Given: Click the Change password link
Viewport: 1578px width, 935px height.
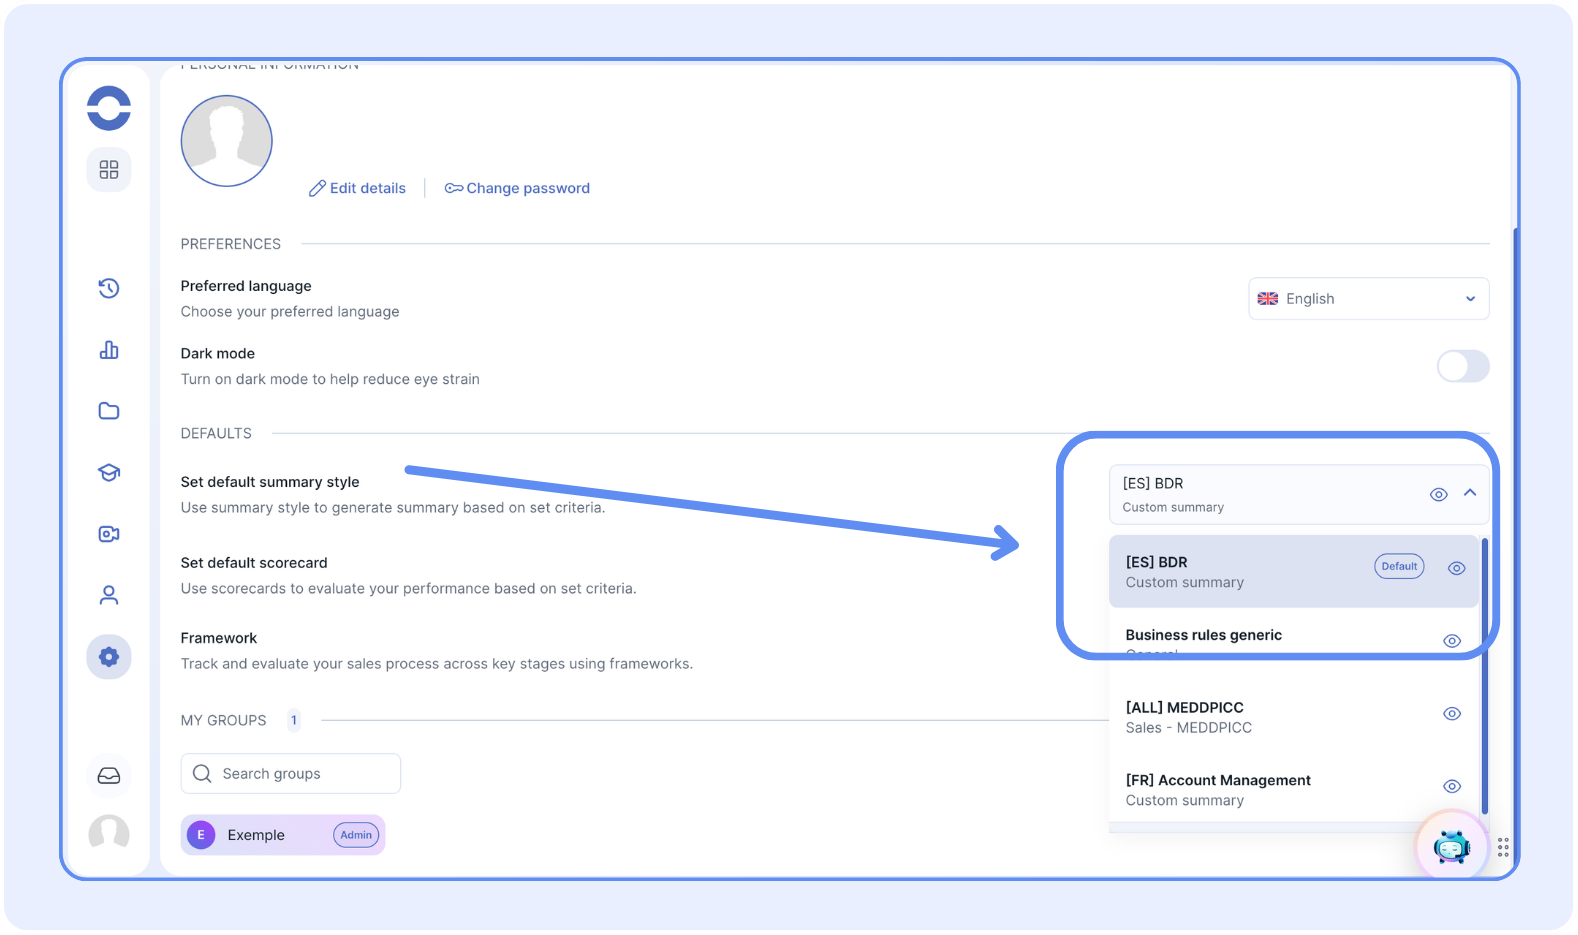Looking at the screenshot, I should tap(518, 188).
